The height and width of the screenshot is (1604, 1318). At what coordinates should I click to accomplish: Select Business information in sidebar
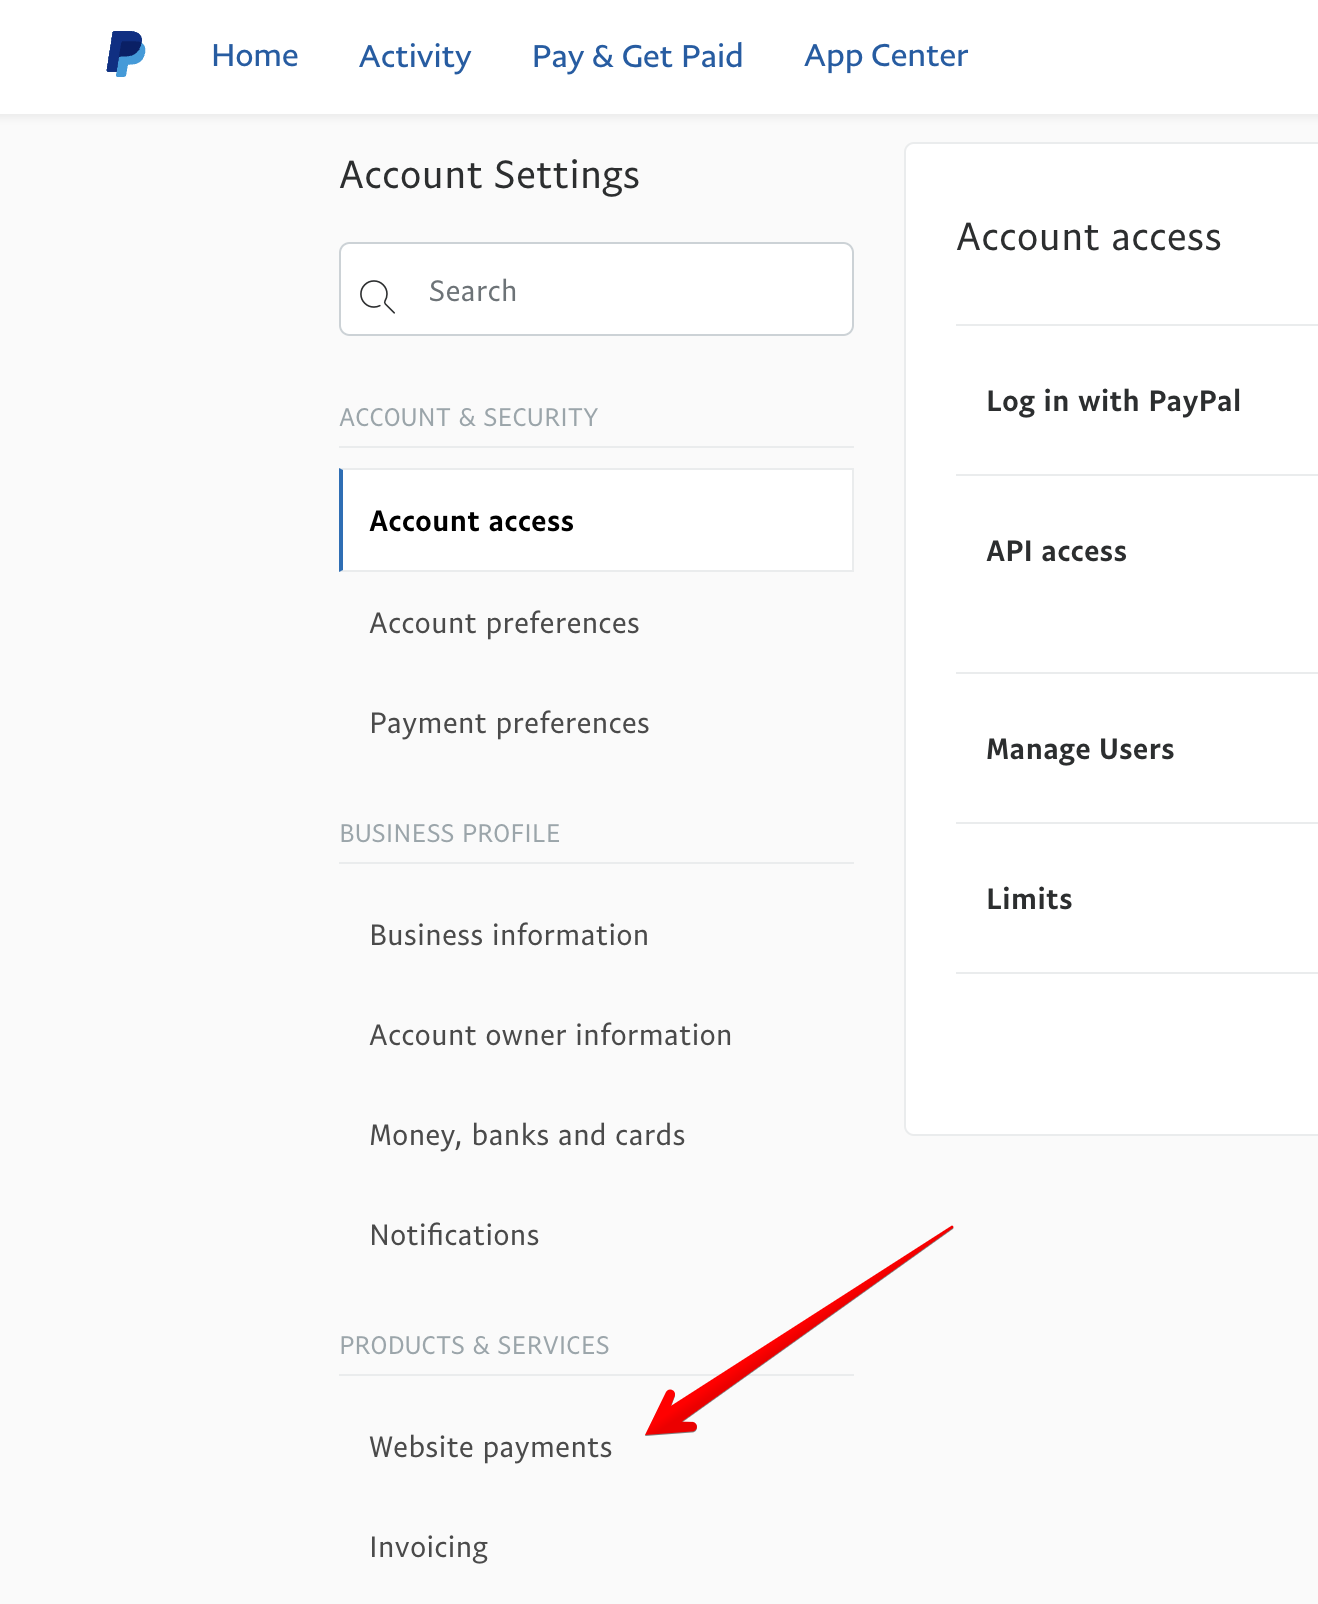[509, 935]
